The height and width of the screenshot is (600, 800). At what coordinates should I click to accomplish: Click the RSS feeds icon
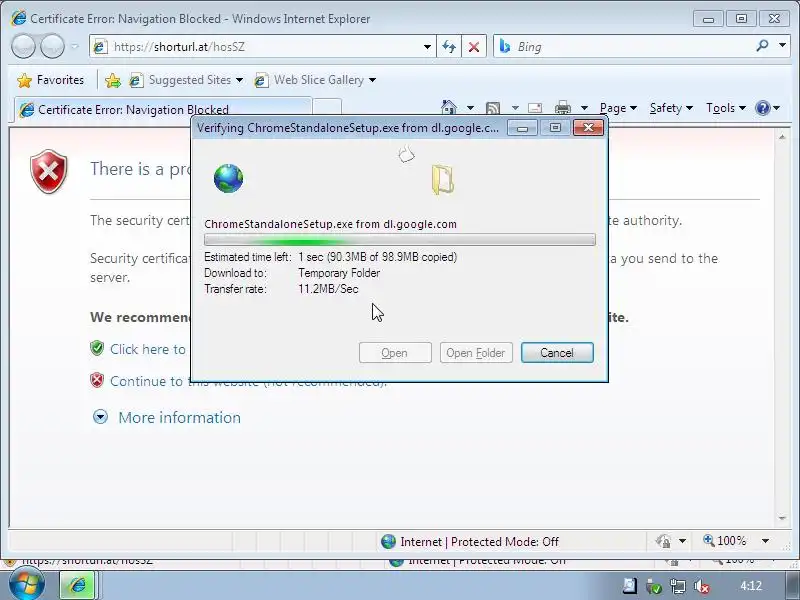point(493,108)
